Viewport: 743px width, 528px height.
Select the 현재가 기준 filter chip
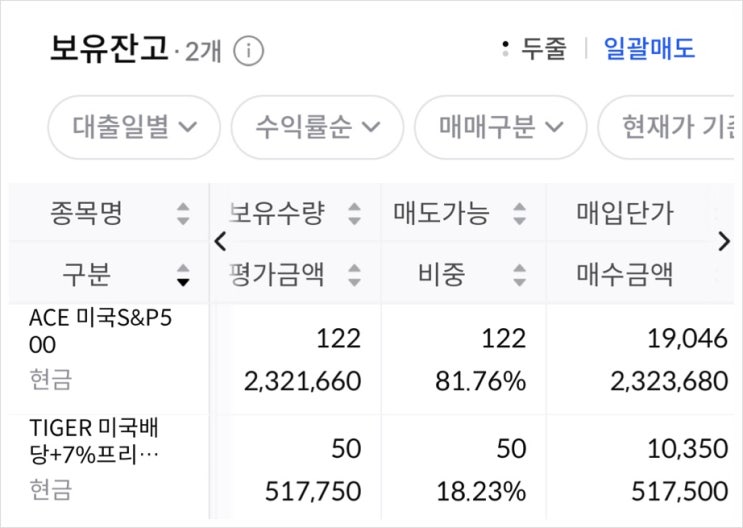click(x=666, y=127)
